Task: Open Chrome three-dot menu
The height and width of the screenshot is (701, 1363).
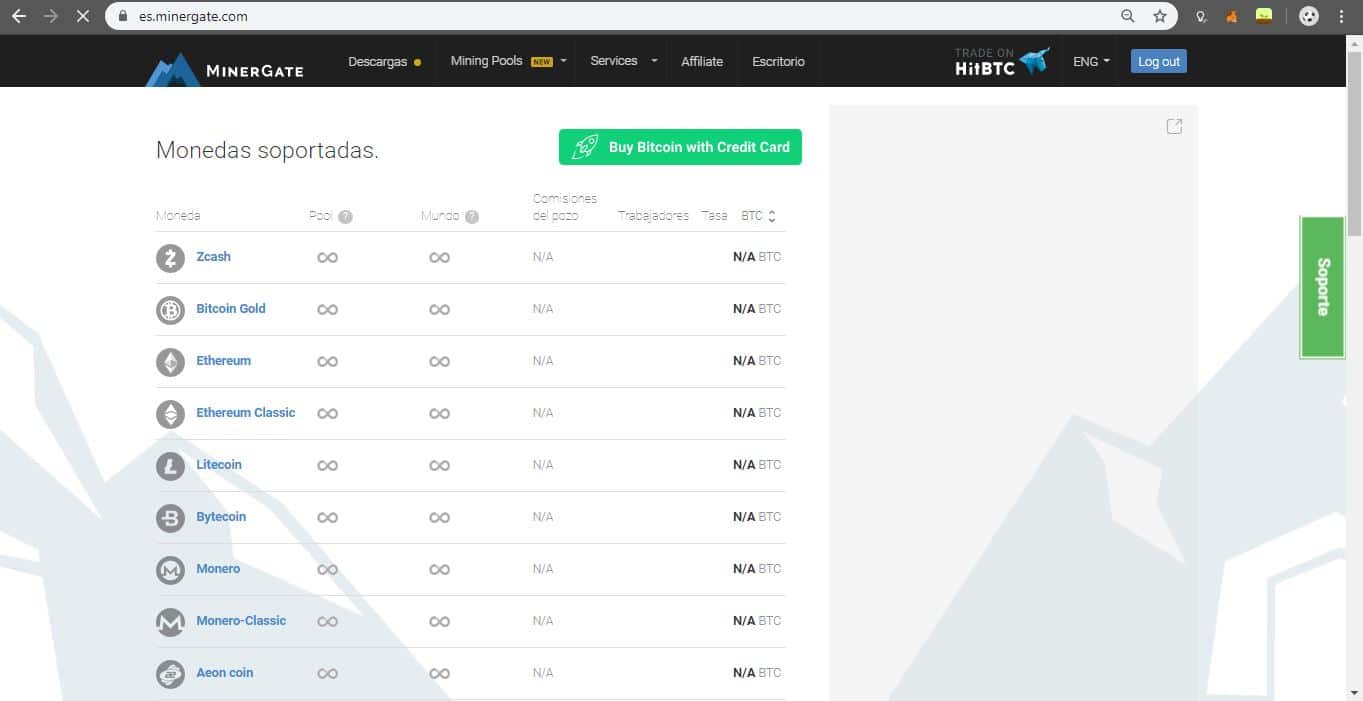Action: (x=1341, y=16)
